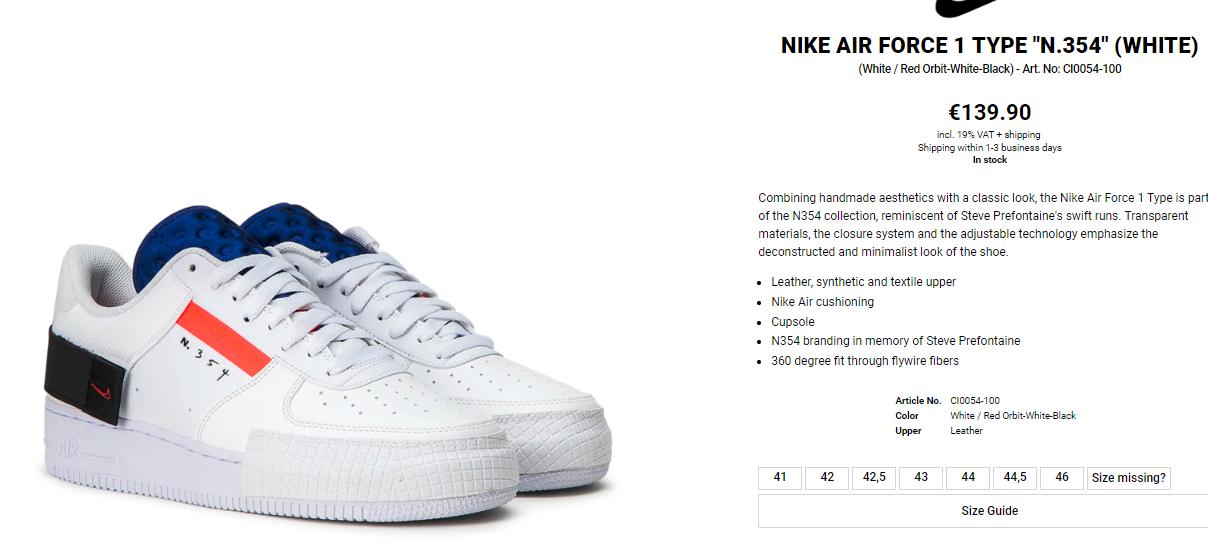The height and width of the screenshot is (545, 1208).
Task: Choose size 44,5
Action: [1015, 478]
